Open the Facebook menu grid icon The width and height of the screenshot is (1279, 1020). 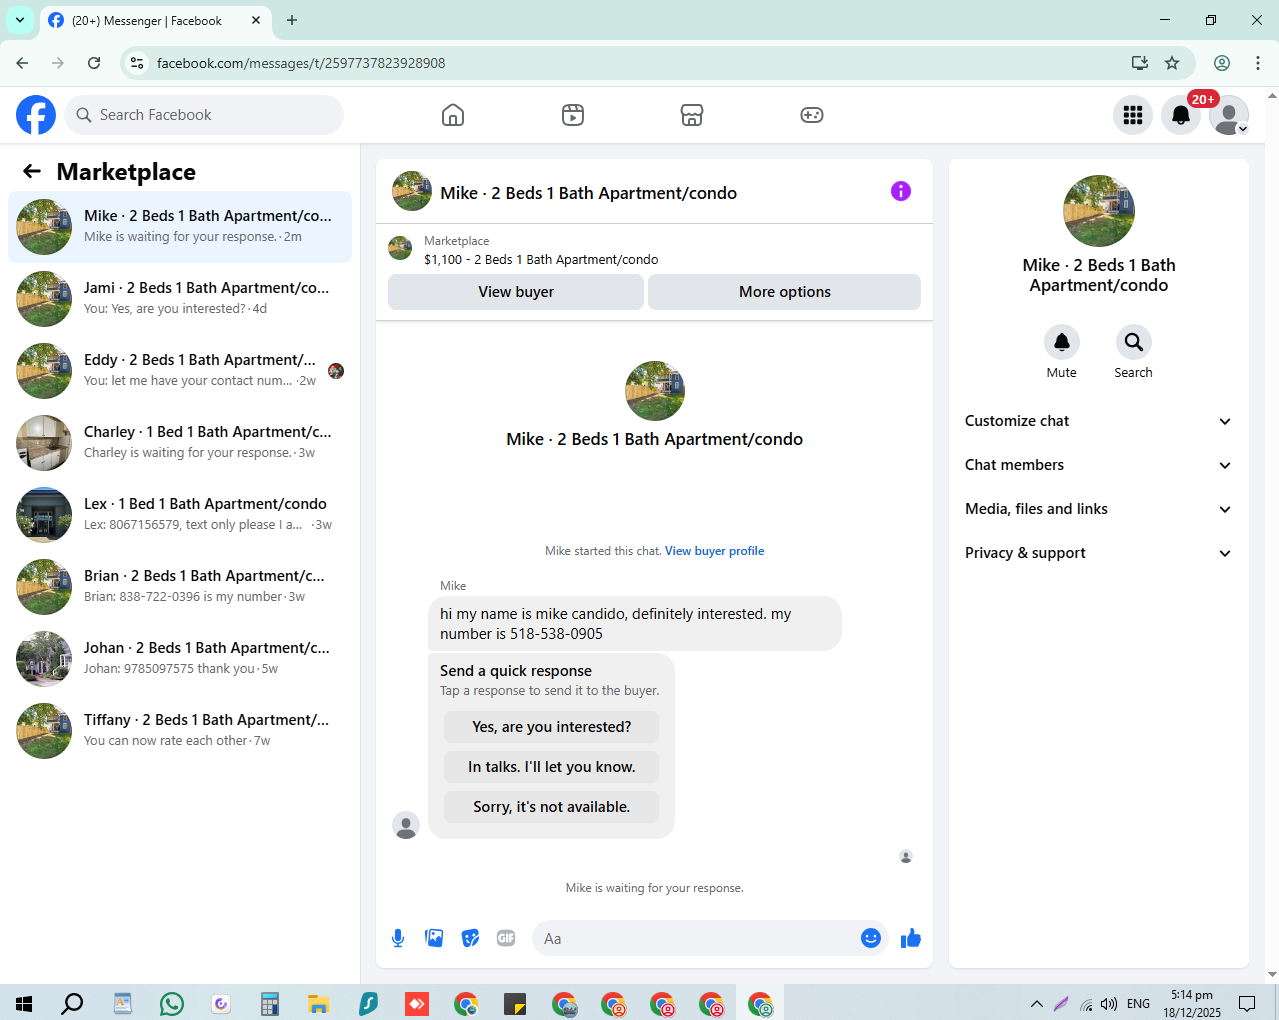[x=1133, y=115]
